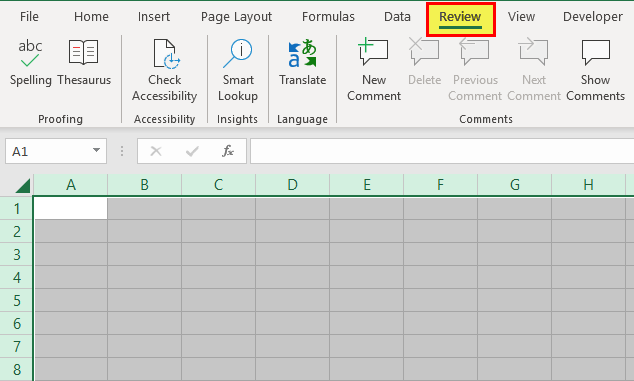Toggle Show Comments
Image resolution: width=634 pixels, height=381 pixels.
pos(596,70)
